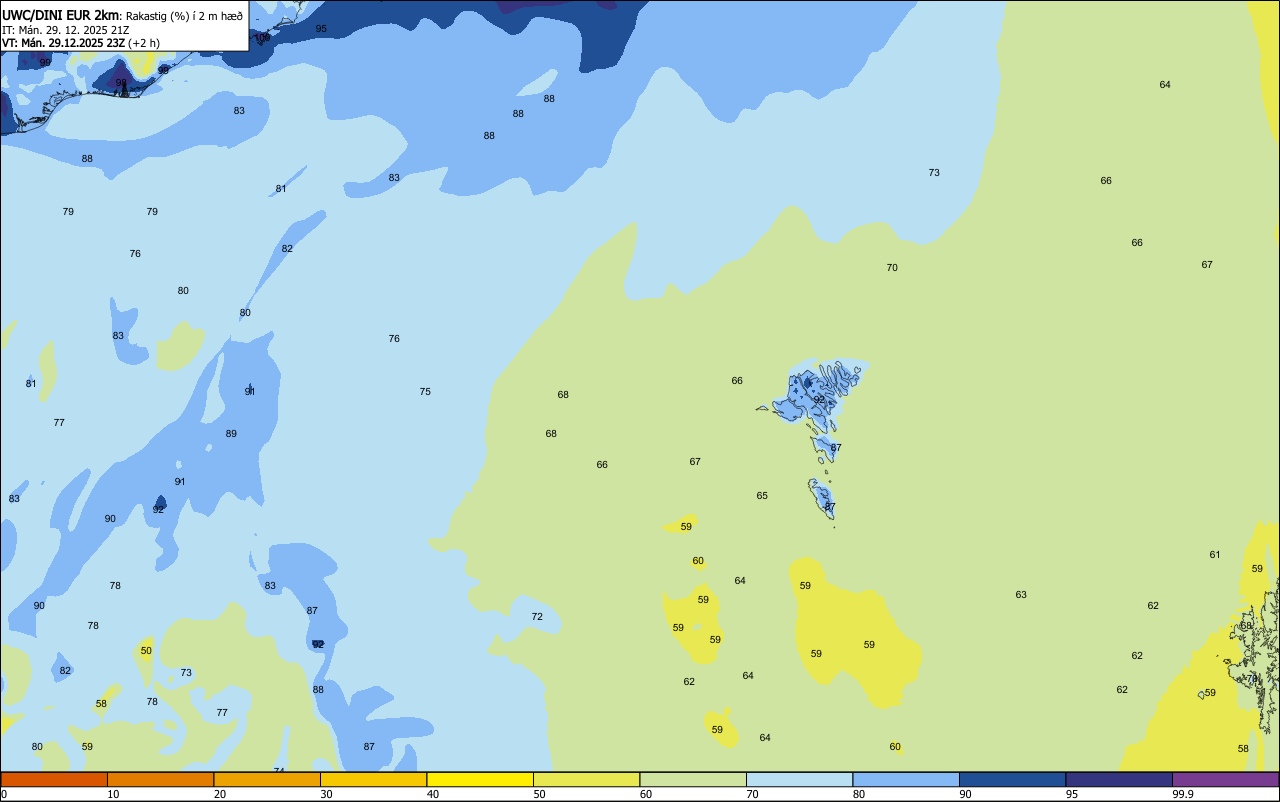Select the humidity value '89' on the map
Screen dimensions: 1280x802
coord(231,434)
